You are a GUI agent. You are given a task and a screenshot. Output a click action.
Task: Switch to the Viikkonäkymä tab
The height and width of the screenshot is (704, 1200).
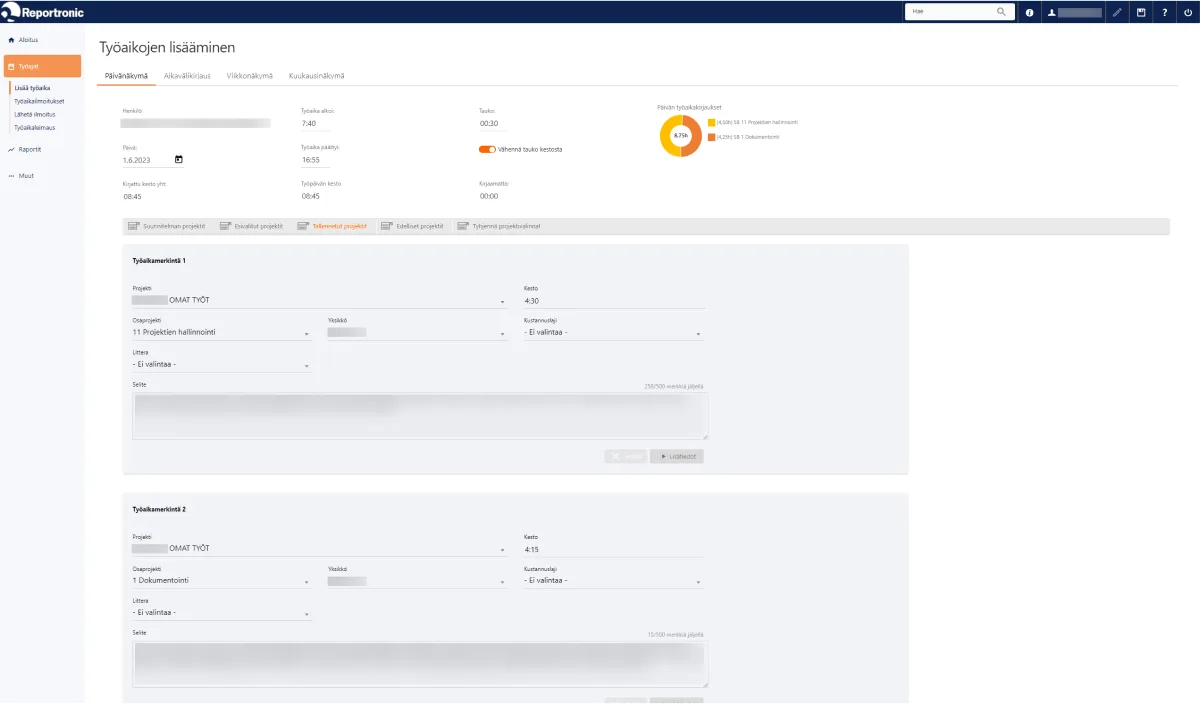tap(249, 76)
